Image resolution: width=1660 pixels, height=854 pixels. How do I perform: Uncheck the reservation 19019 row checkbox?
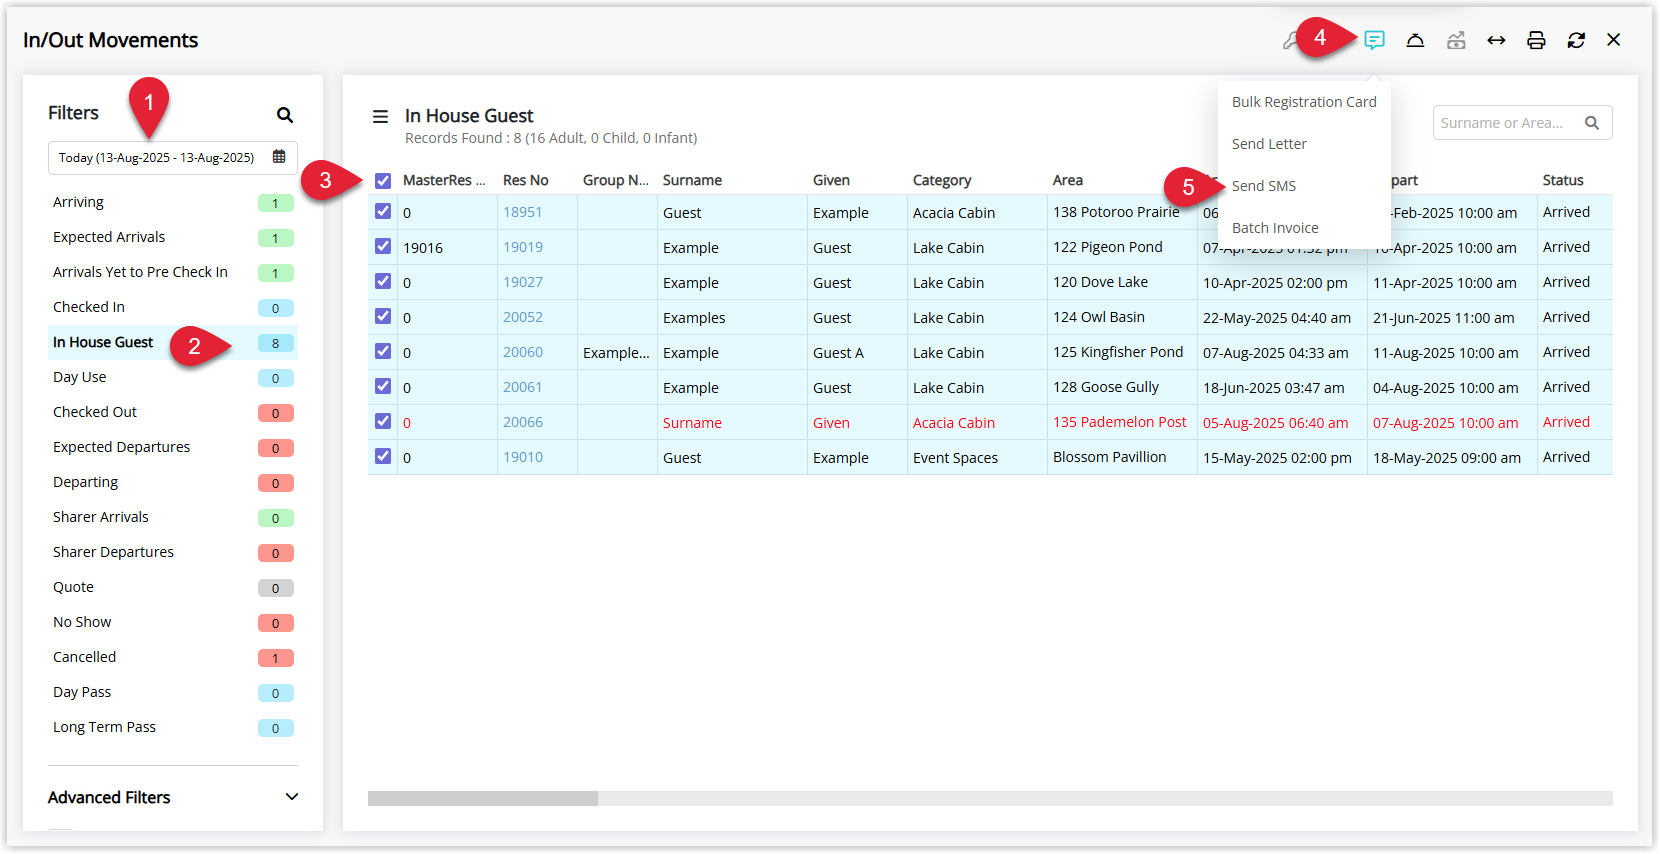383,247
